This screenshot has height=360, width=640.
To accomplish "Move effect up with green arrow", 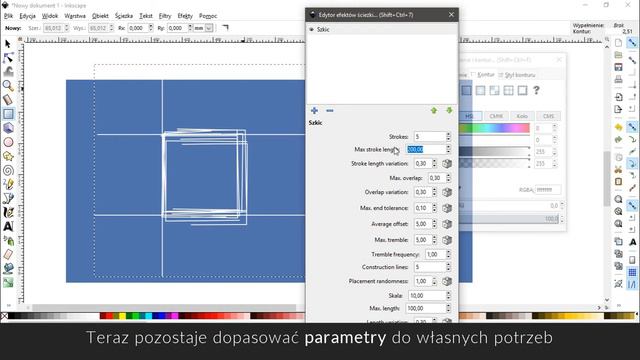I will click(433, 111).
